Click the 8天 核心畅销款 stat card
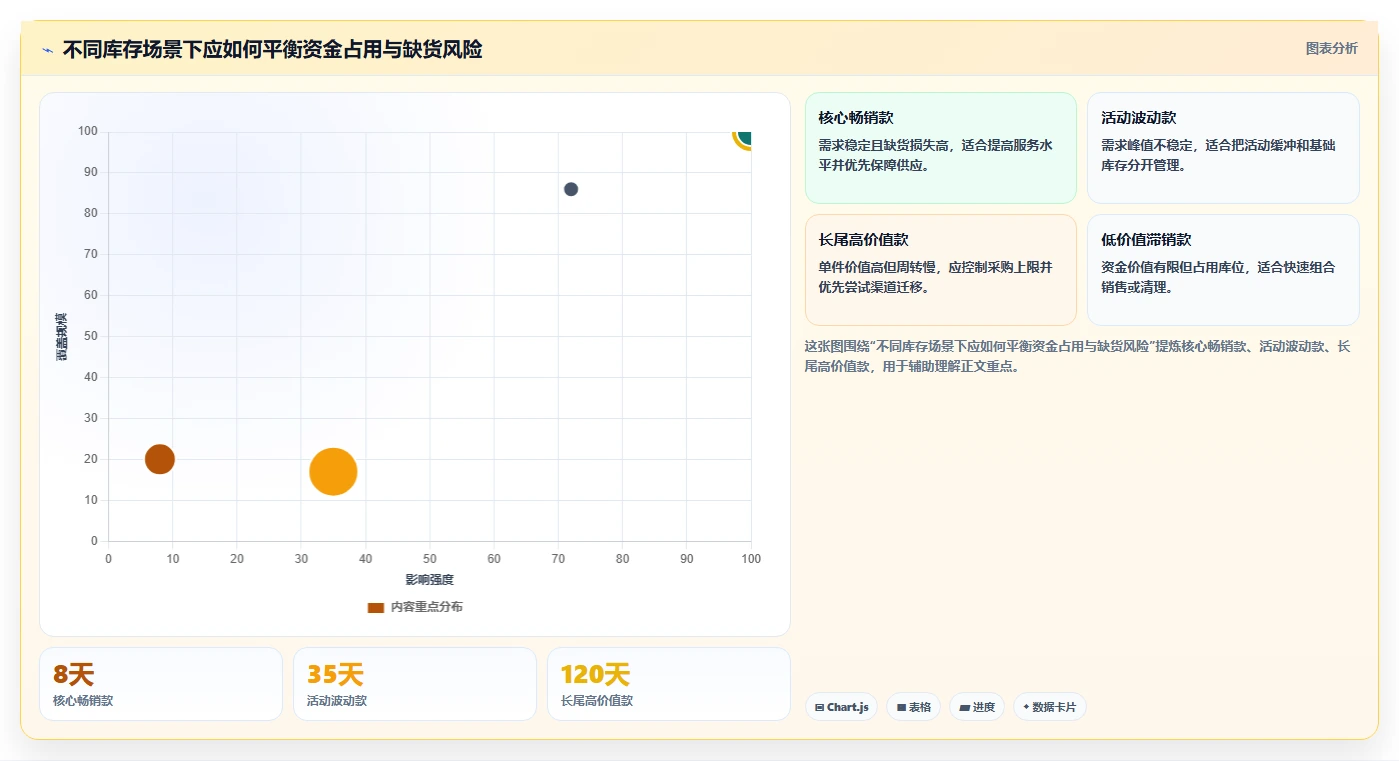This screenshot has width=1399, height=761. pyautogui.click(x=161, y=684)
